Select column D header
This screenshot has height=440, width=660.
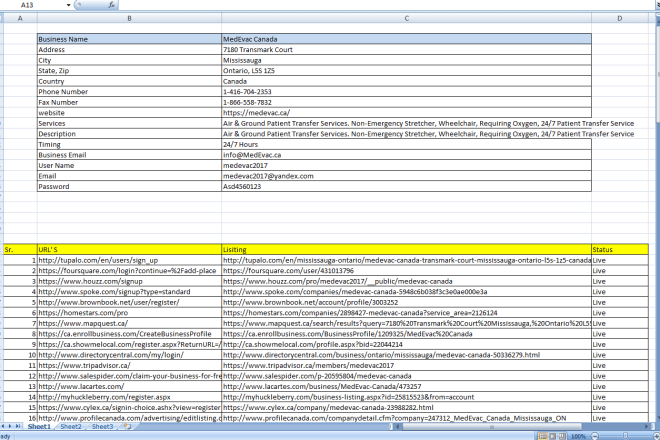pyautogui.click(x=620, y=18)
